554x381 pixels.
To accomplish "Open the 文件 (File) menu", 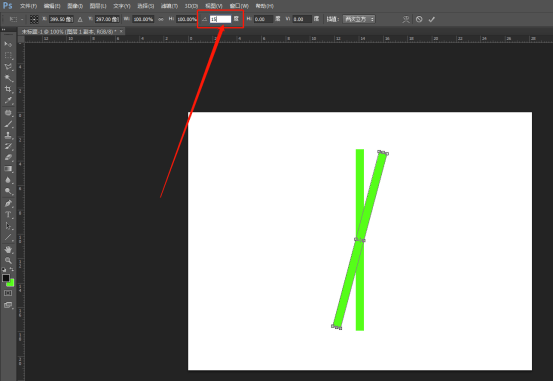I will tap(28, 6).
